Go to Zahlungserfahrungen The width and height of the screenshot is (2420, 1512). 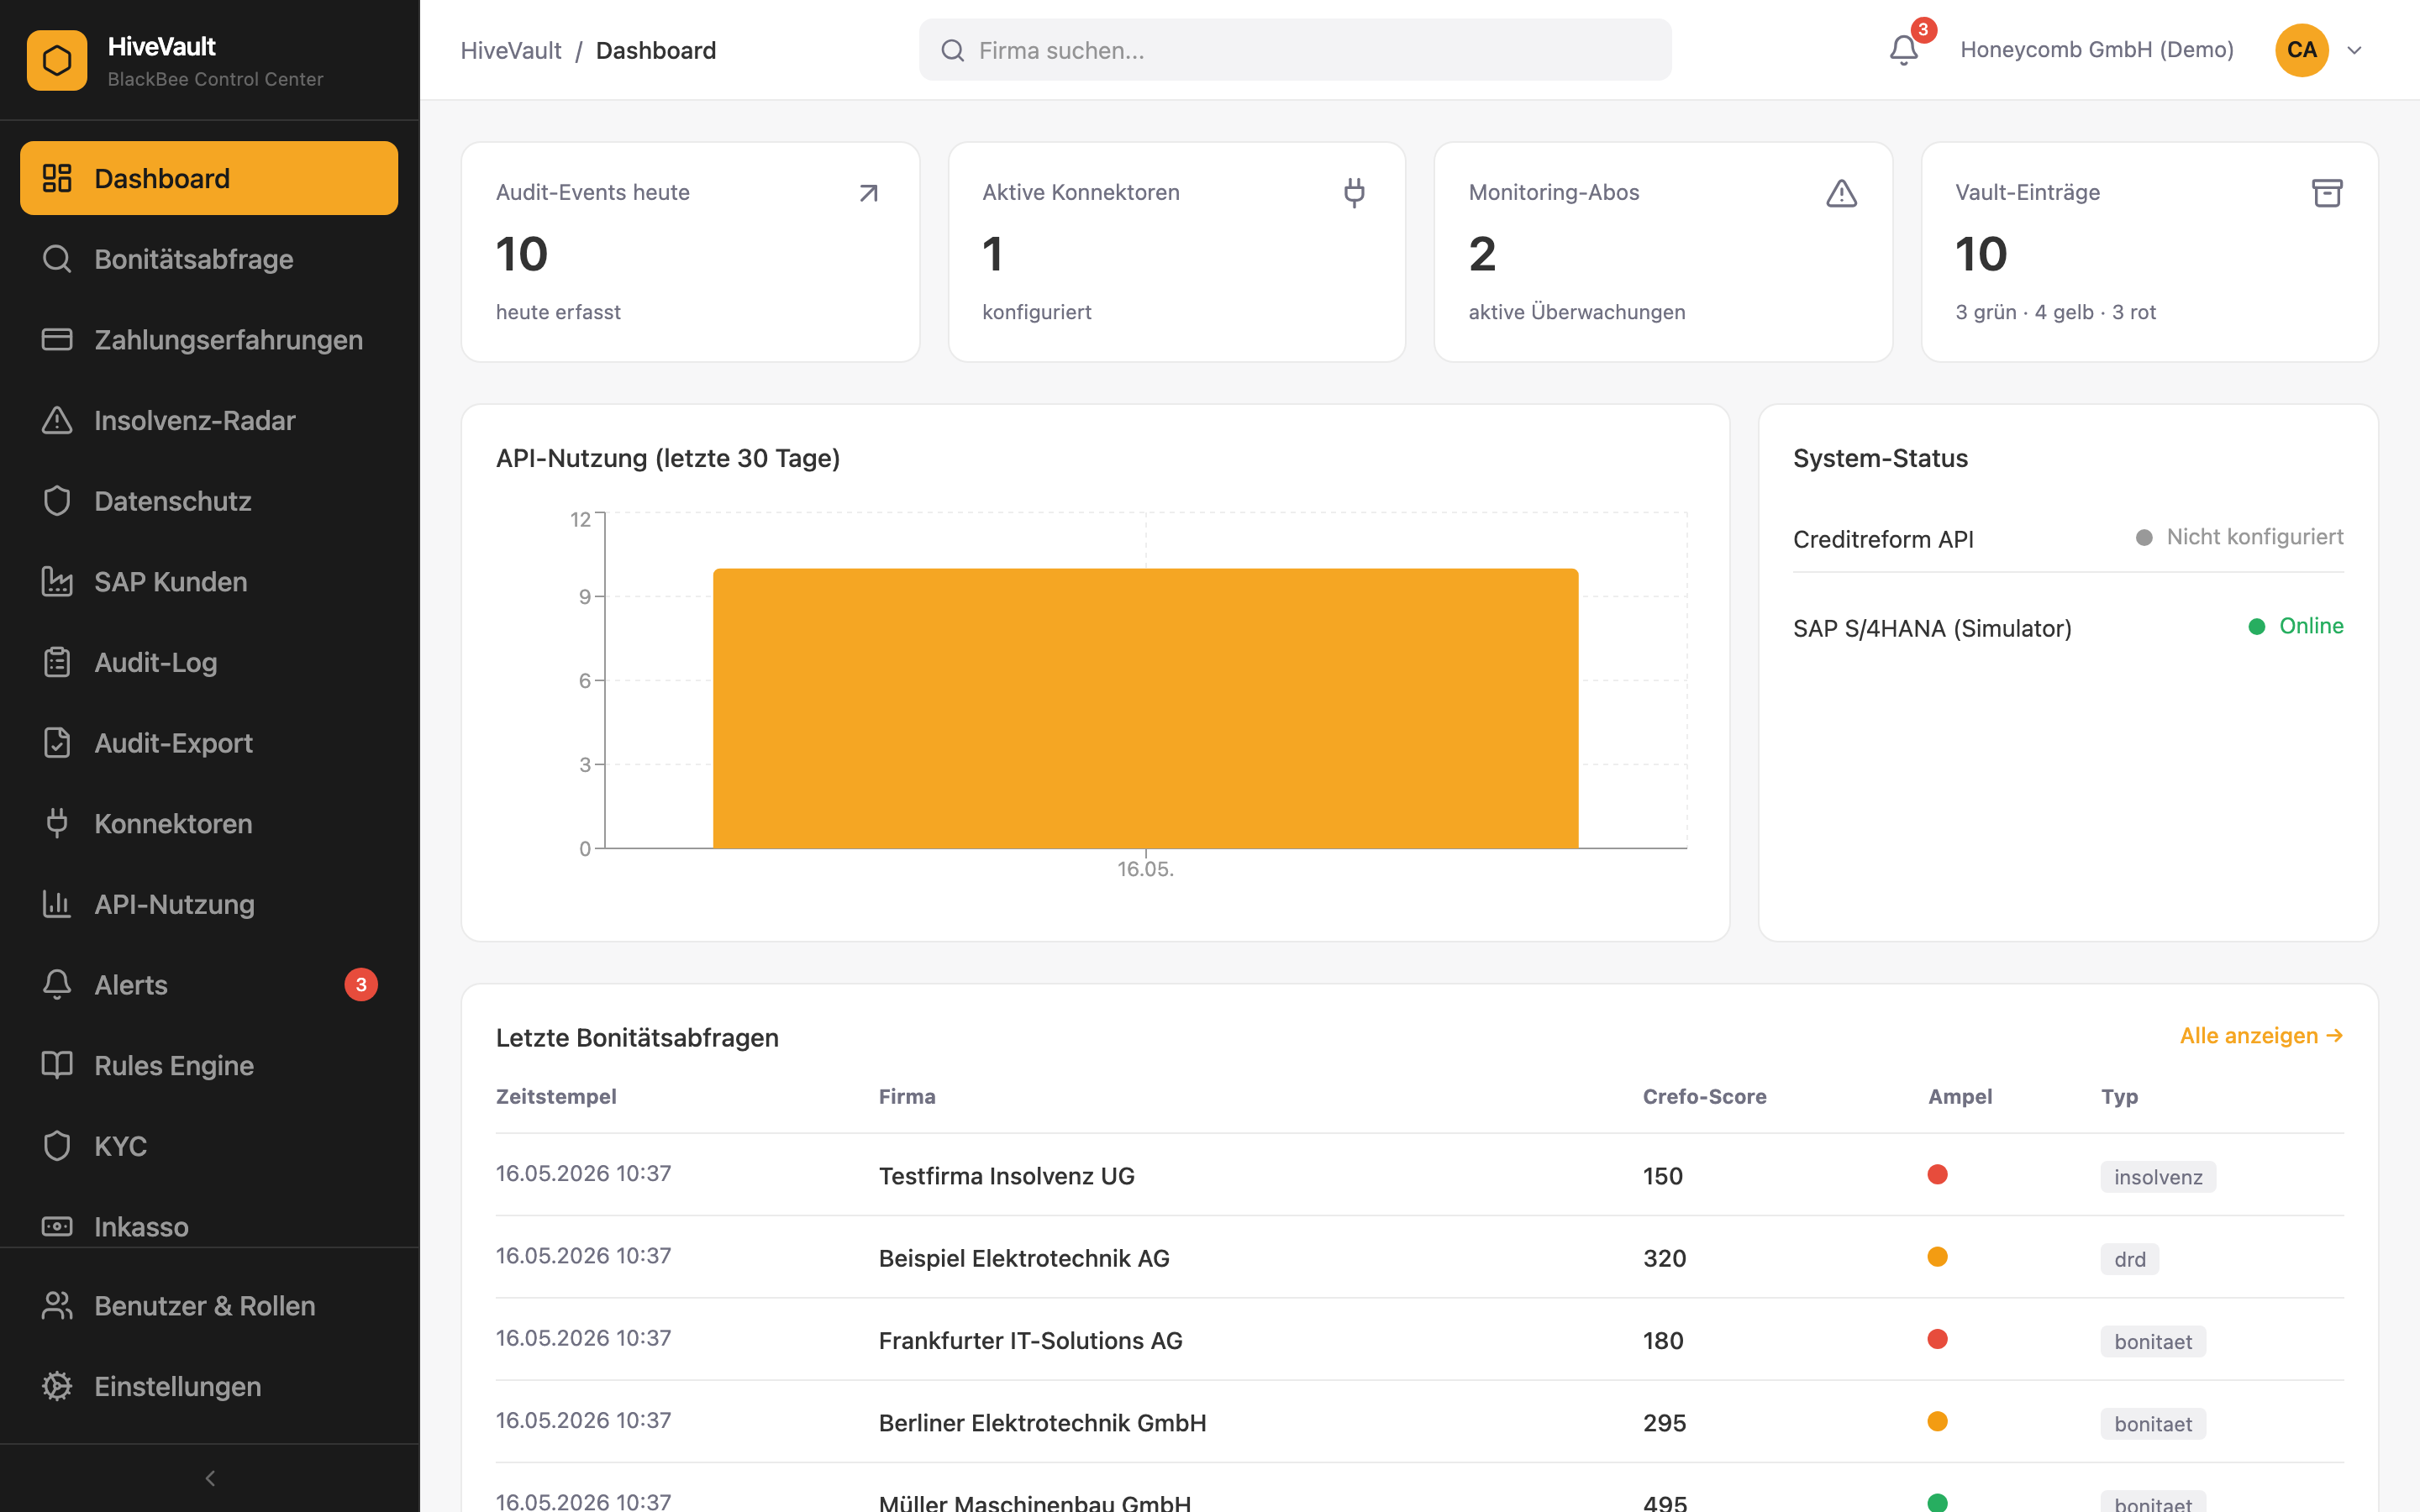[x=209, y=340]
